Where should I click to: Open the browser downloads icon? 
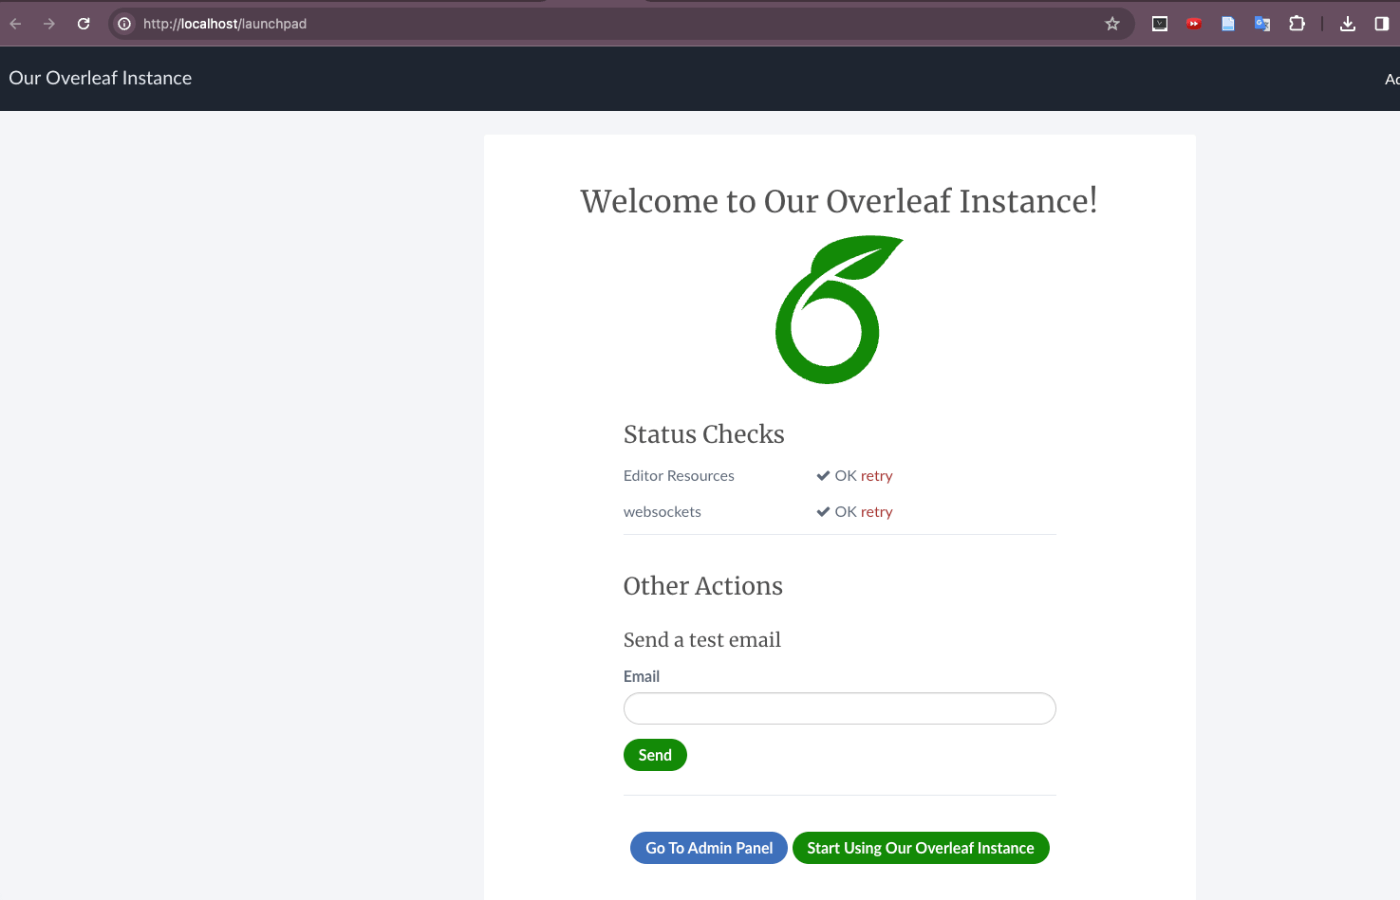coord(1348,24)
